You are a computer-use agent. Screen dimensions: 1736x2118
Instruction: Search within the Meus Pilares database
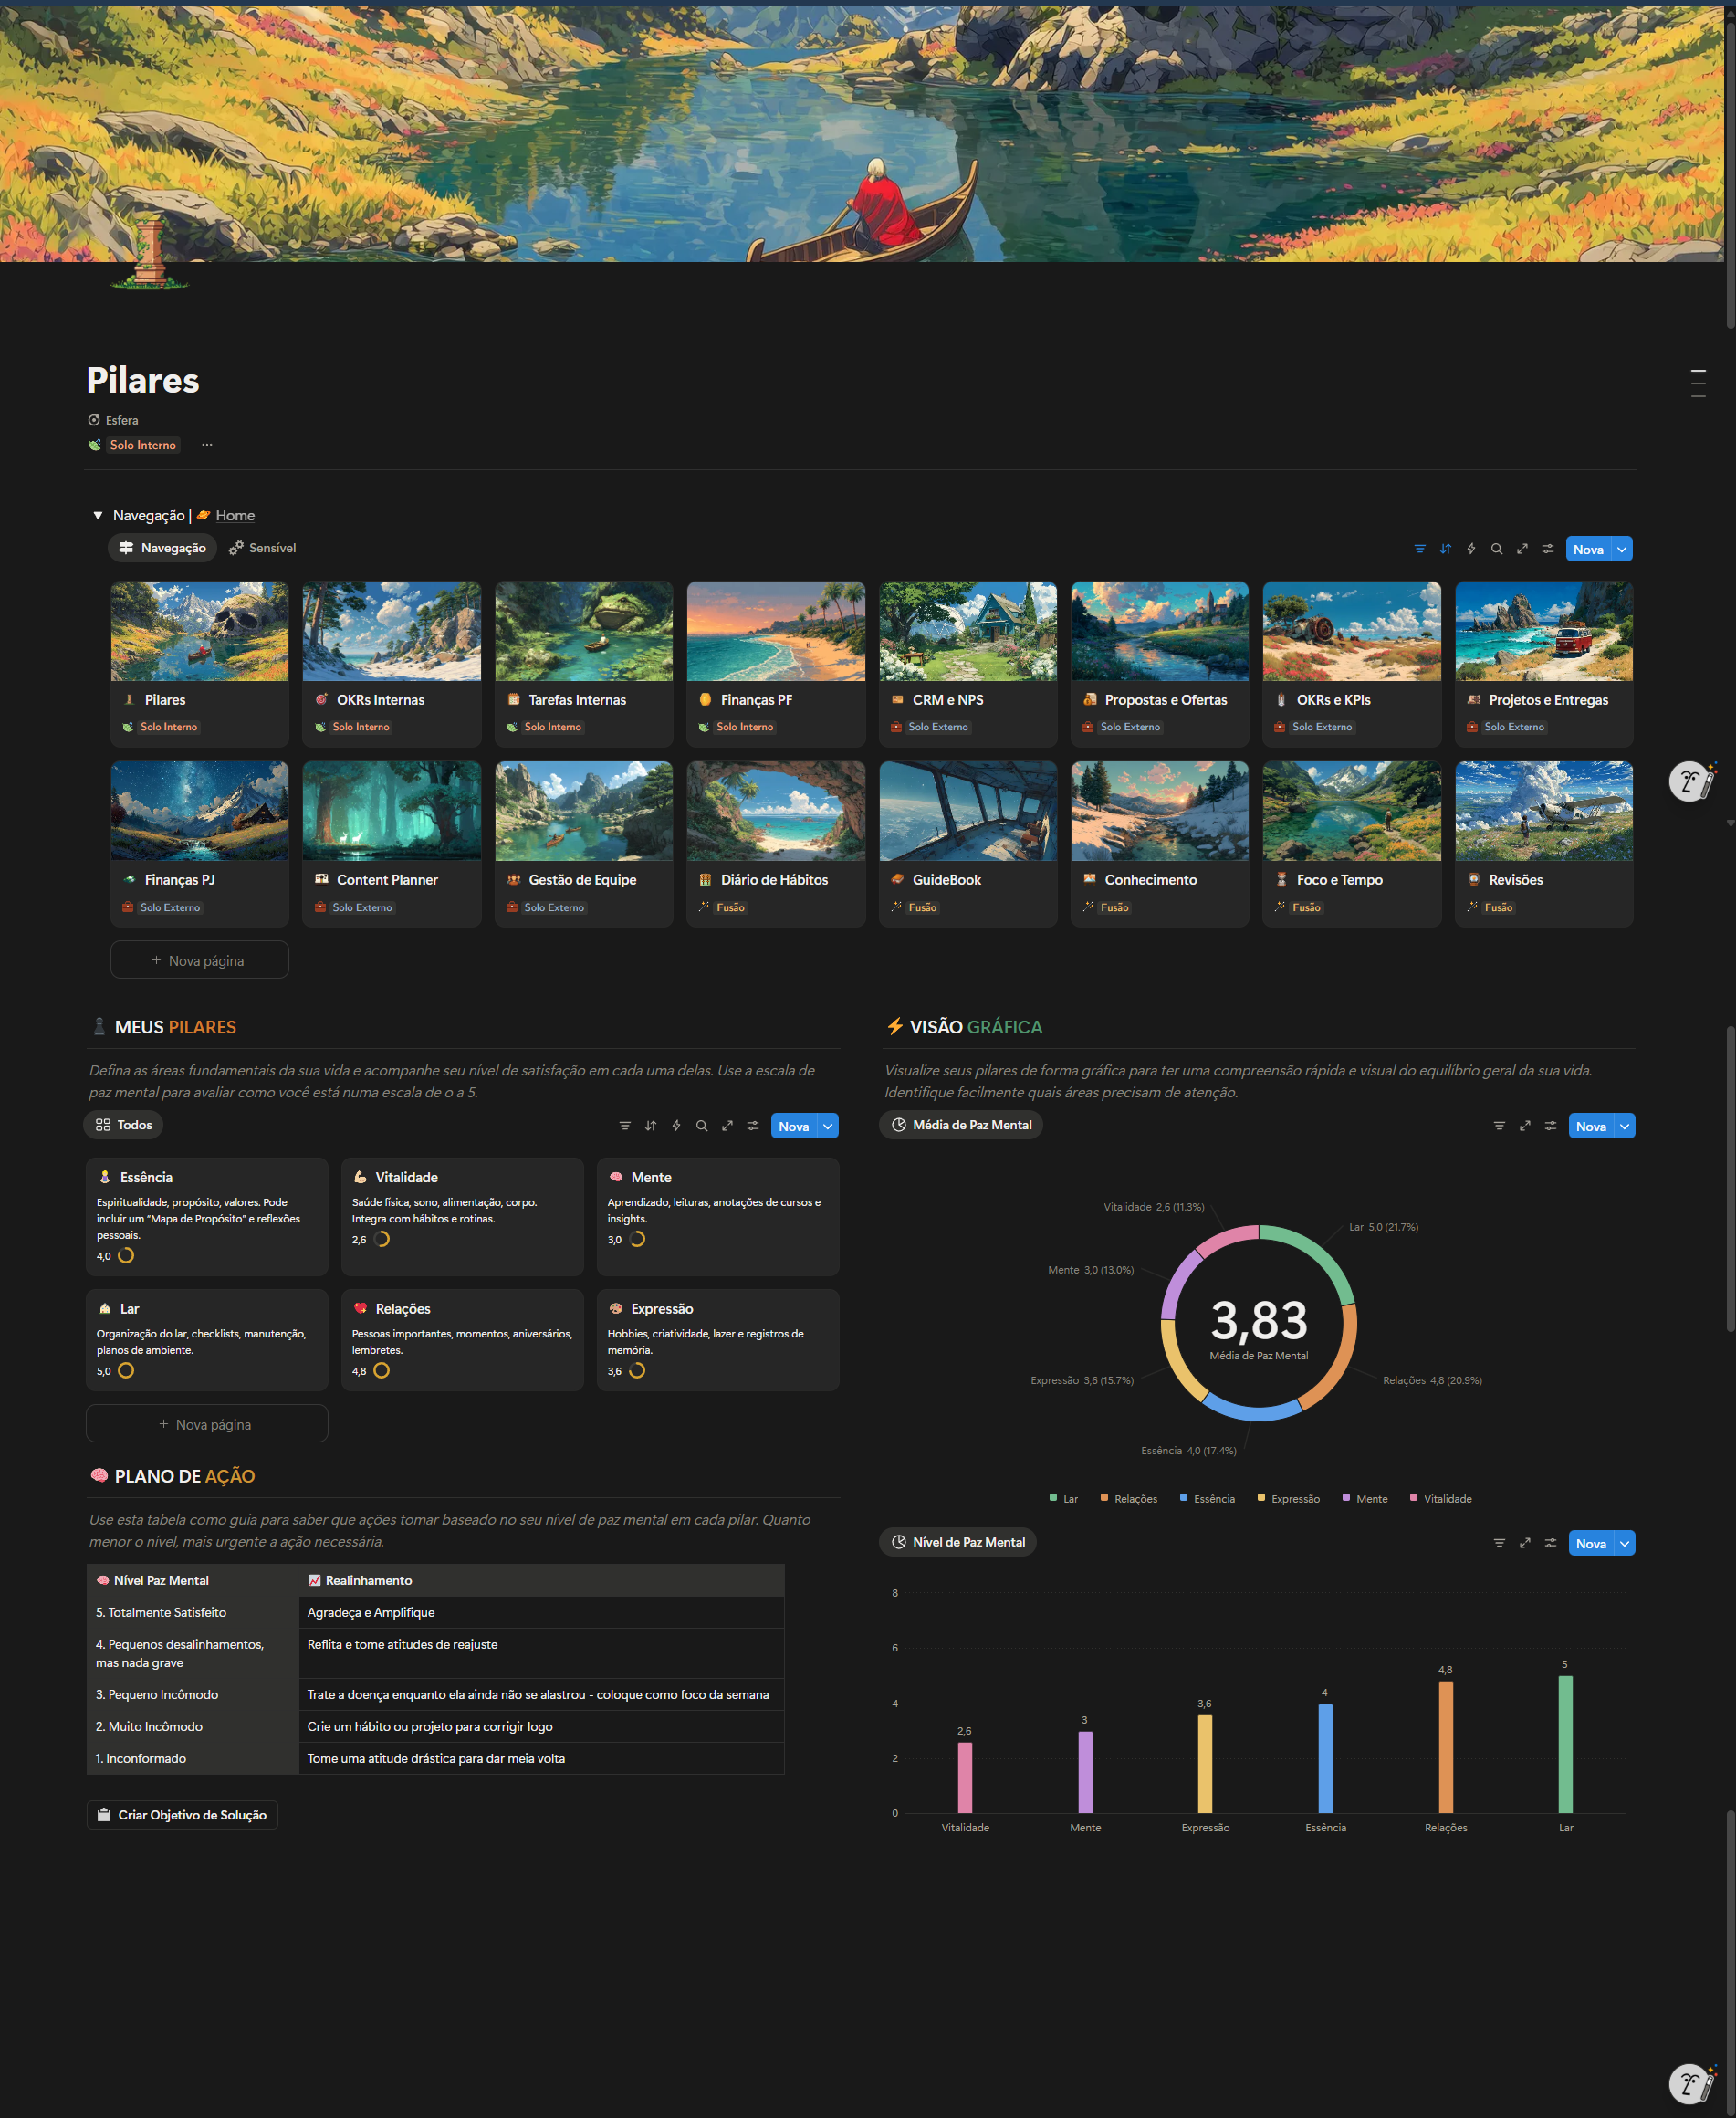tap(701, 1126)
